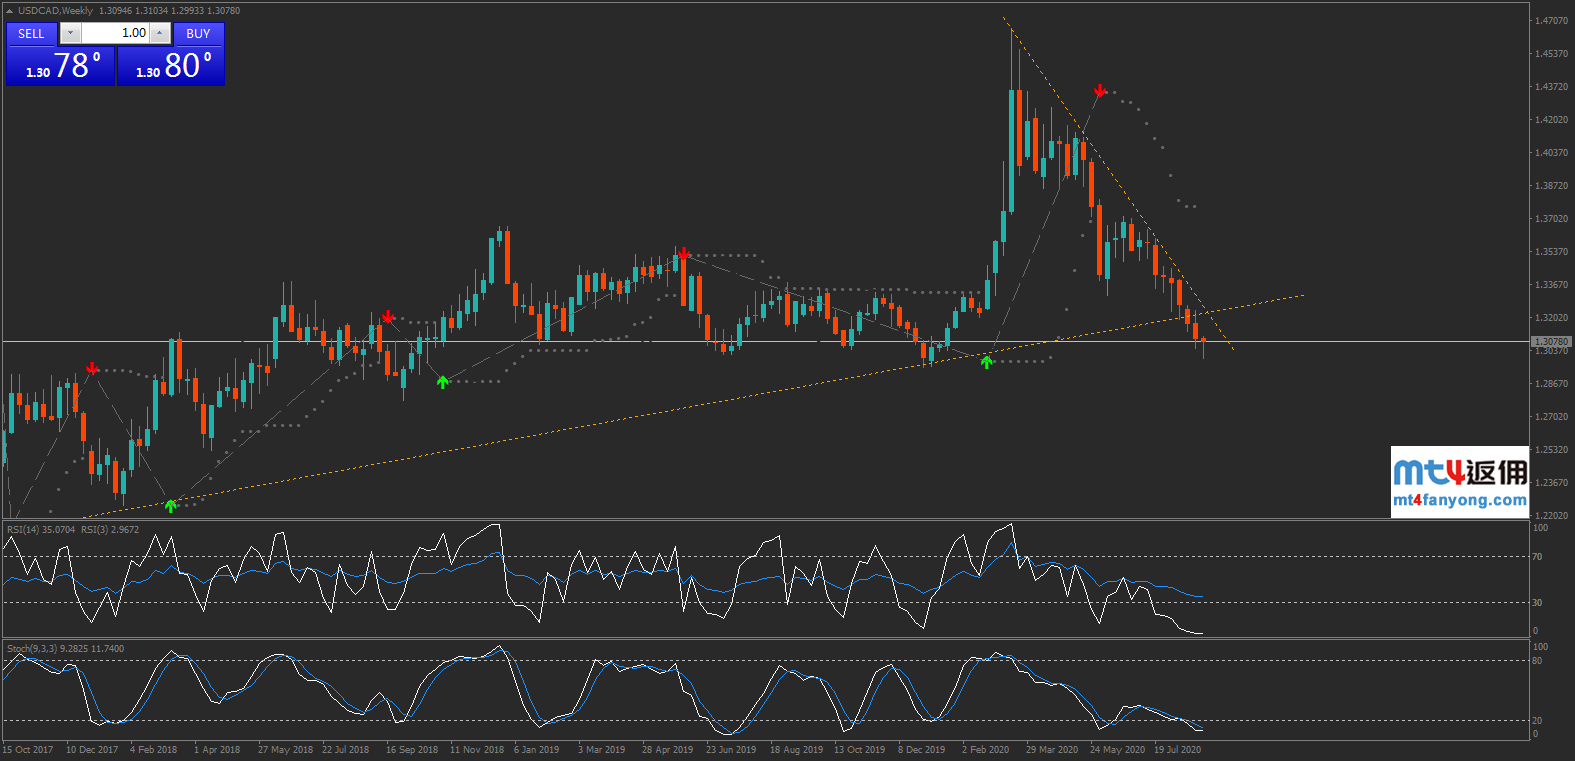Screen dimensions: 1575x761
Task: Select the green up arrow above Sep 2018
Action: (x=443, y=382)
